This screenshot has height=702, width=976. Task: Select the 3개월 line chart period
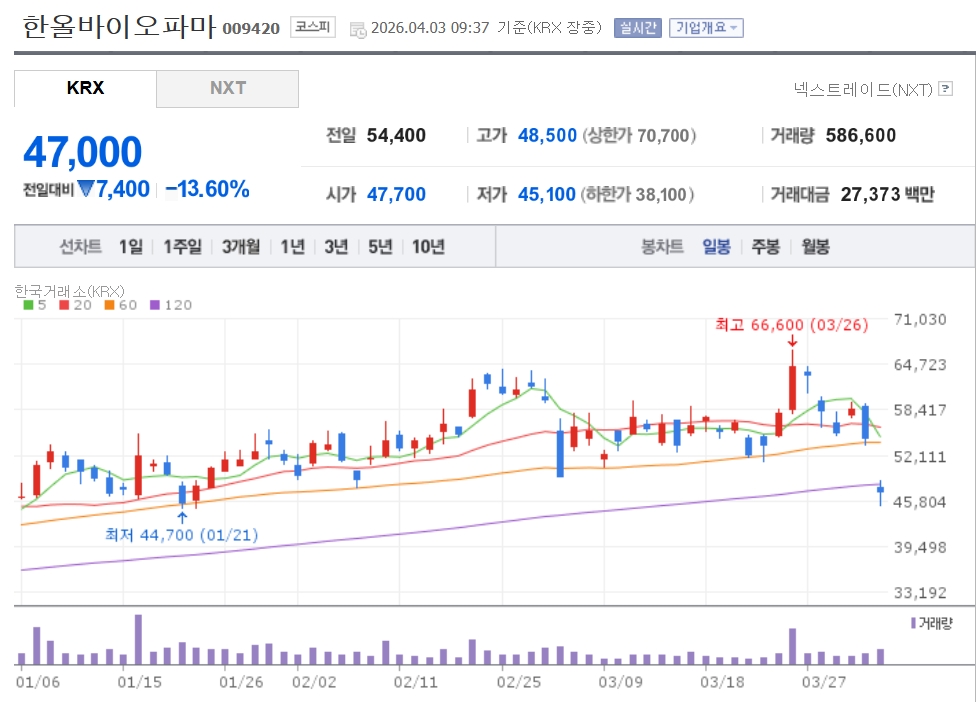[x=241, y=247]
